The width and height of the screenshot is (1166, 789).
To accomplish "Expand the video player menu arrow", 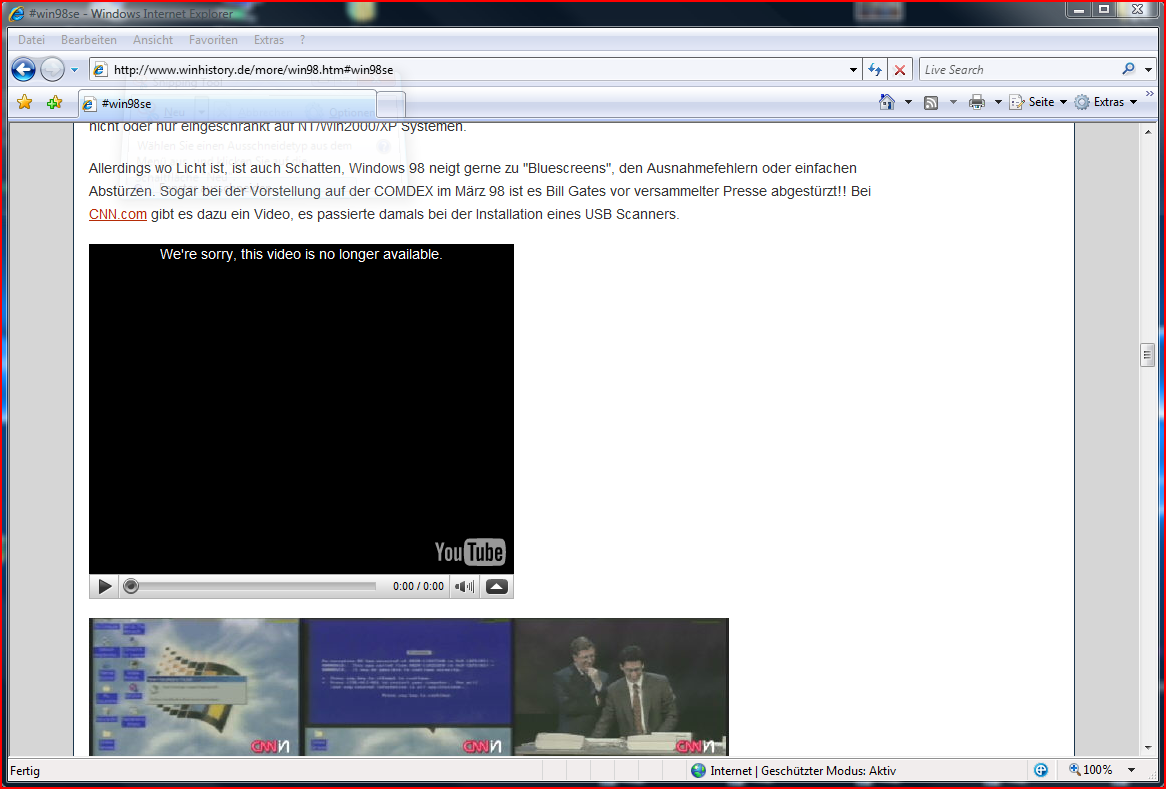I will click(x=497, y=586).
